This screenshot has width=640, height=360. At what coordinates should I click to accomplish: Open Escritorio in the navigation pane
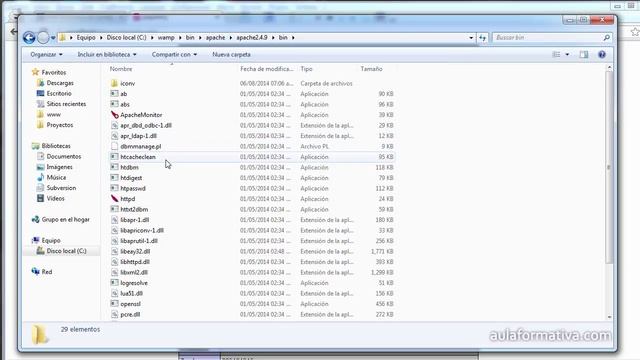click(x=59, y=93)
